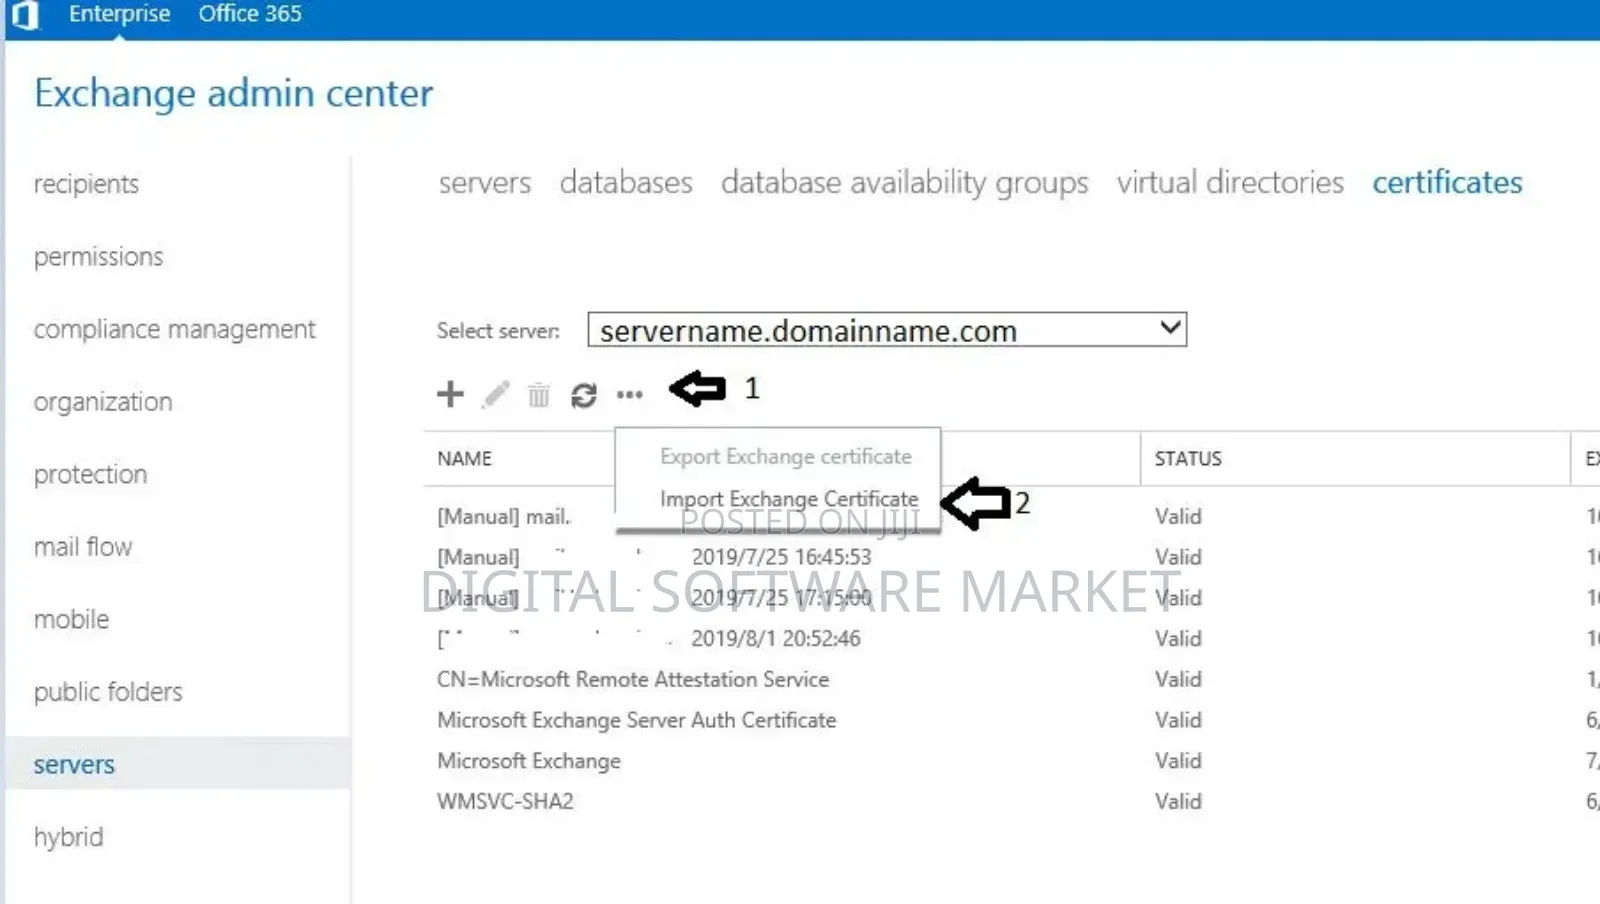1600x904 pixels.
Task: Open virtual directories tab
Action: pyautogui.click(x=1230, y=183)
